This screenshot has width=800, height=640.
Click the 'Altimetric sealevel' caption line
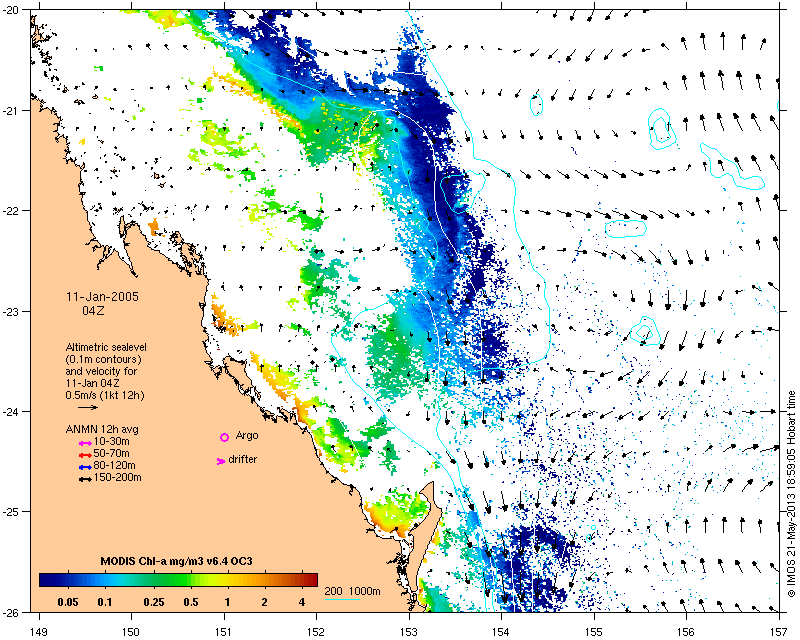pos(106,347)
